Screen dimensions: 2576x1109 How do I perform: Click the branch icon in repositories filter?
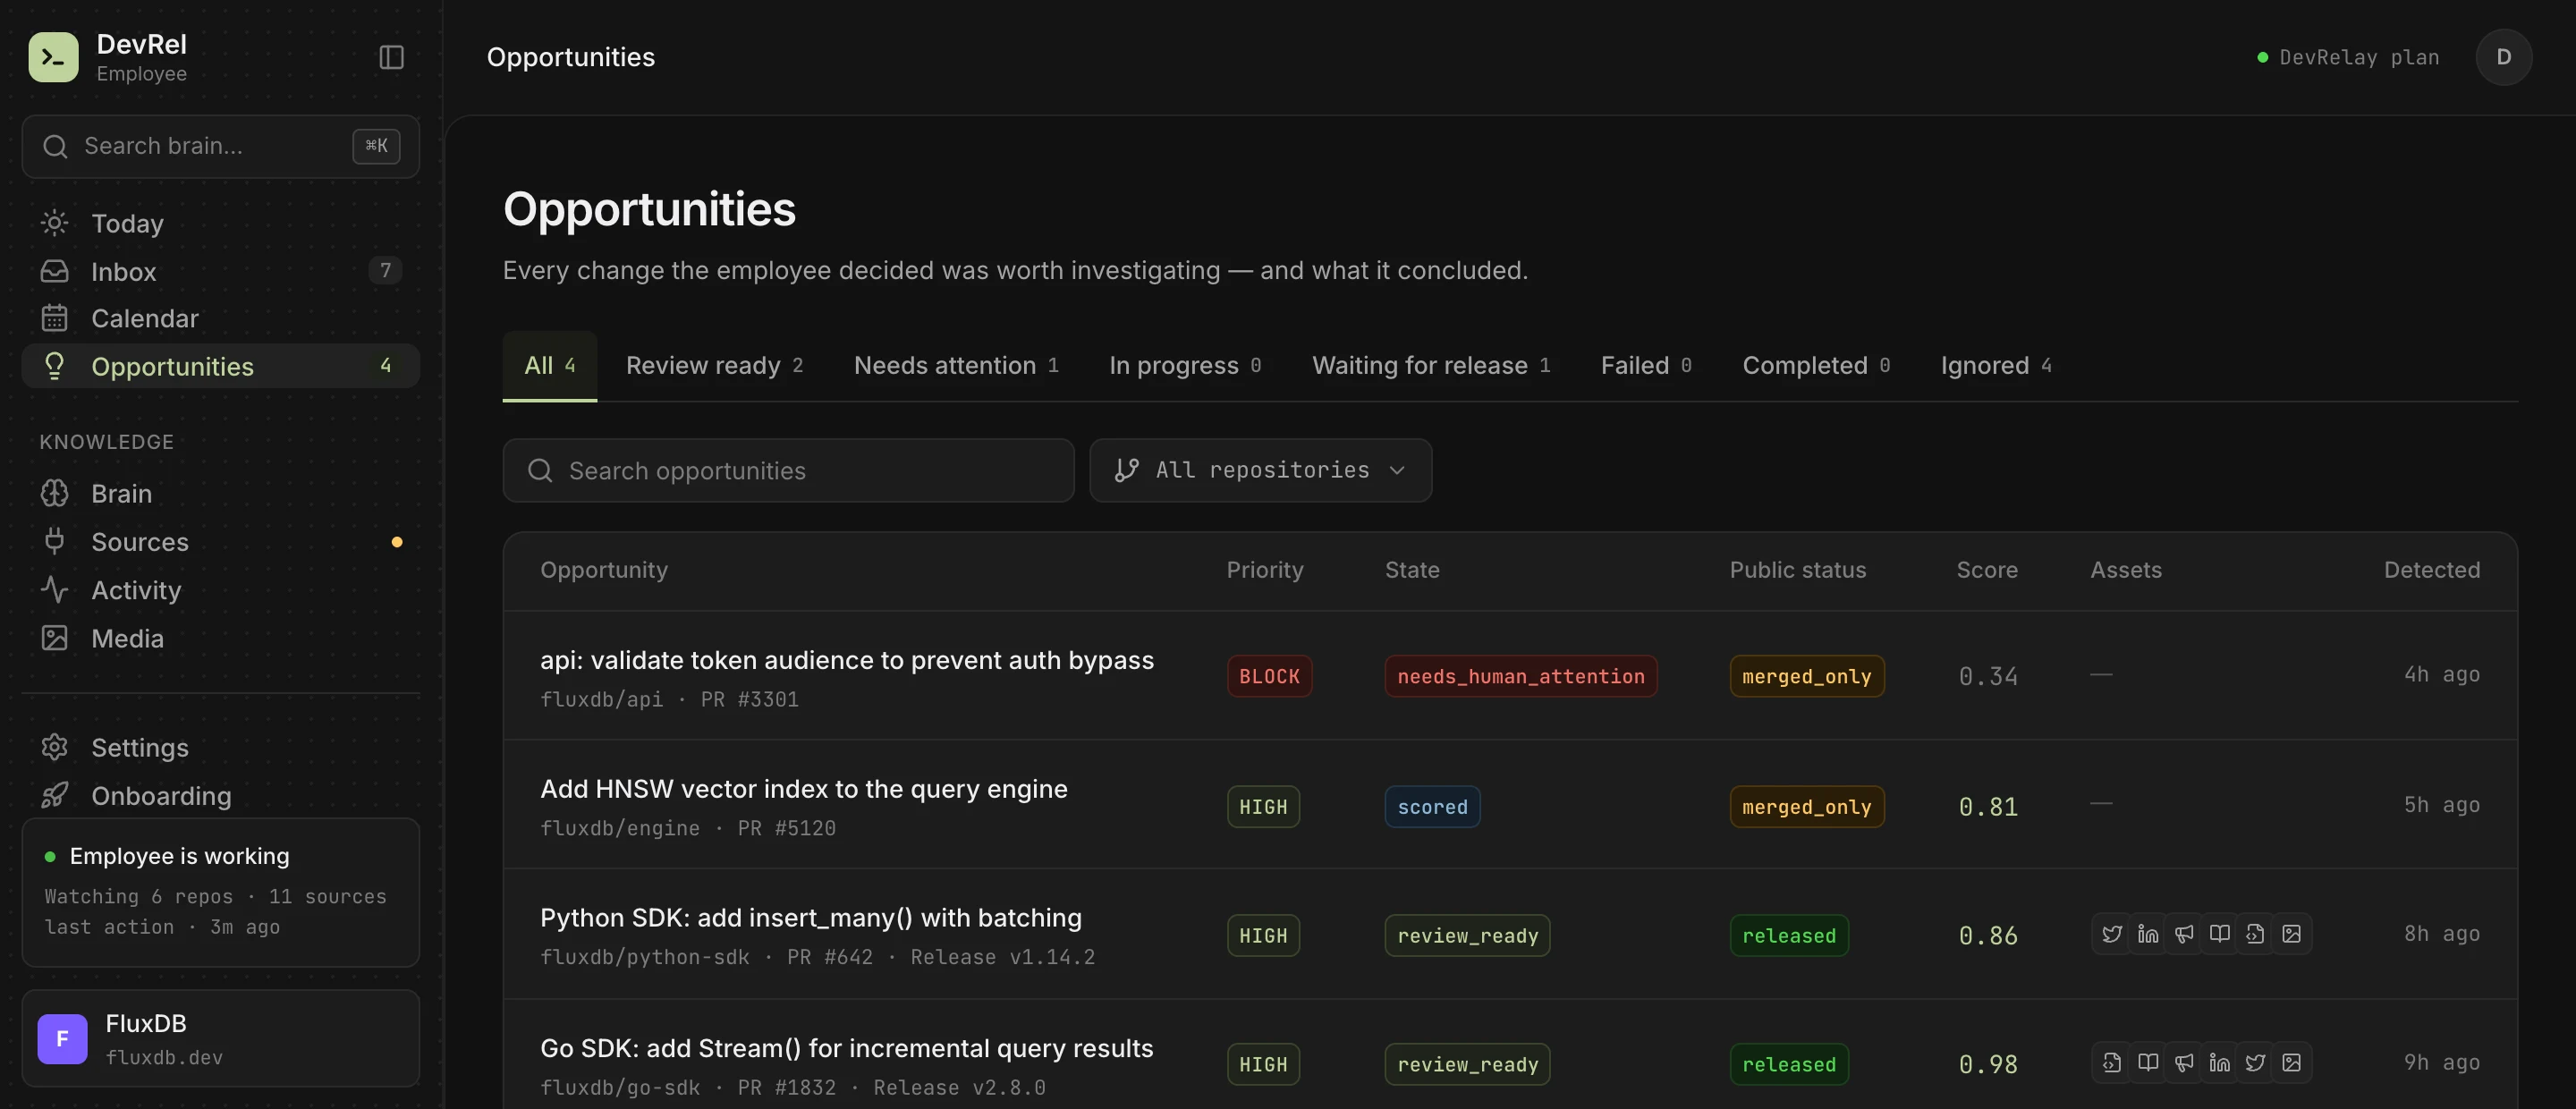[1126, 470]
